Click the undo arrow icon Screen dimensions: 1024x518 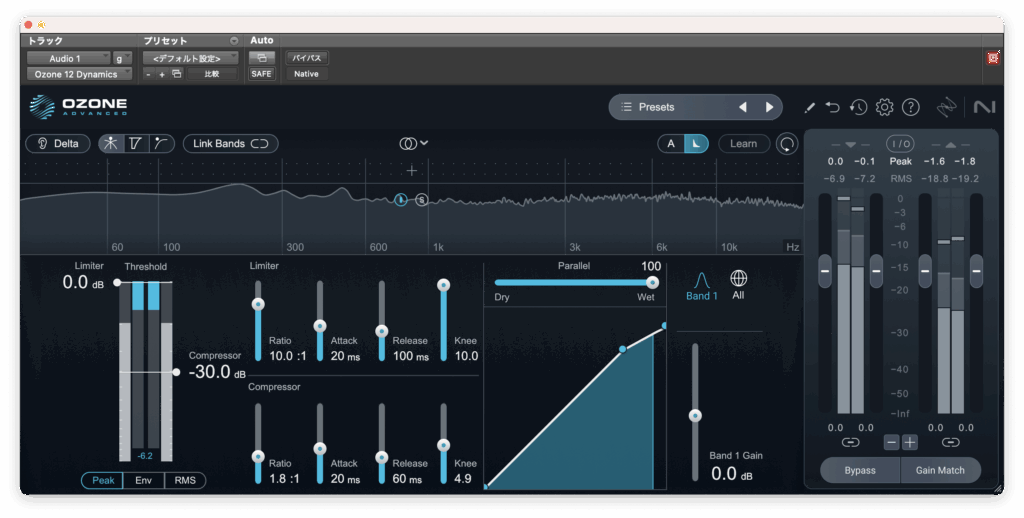click(832, 107)
